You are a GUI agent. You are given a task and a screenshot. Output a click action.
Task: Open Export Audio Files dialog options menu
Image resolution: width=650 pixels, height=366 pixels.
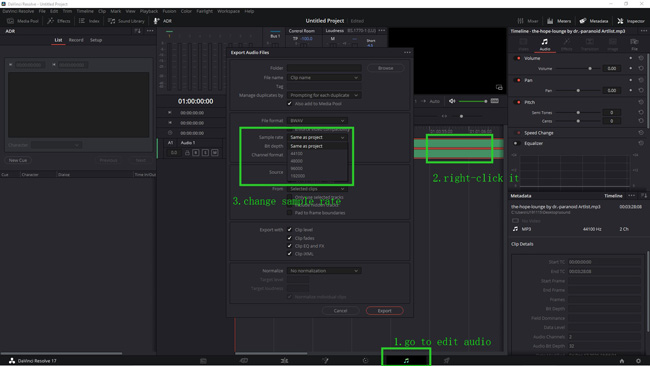(x=407, y=53)
